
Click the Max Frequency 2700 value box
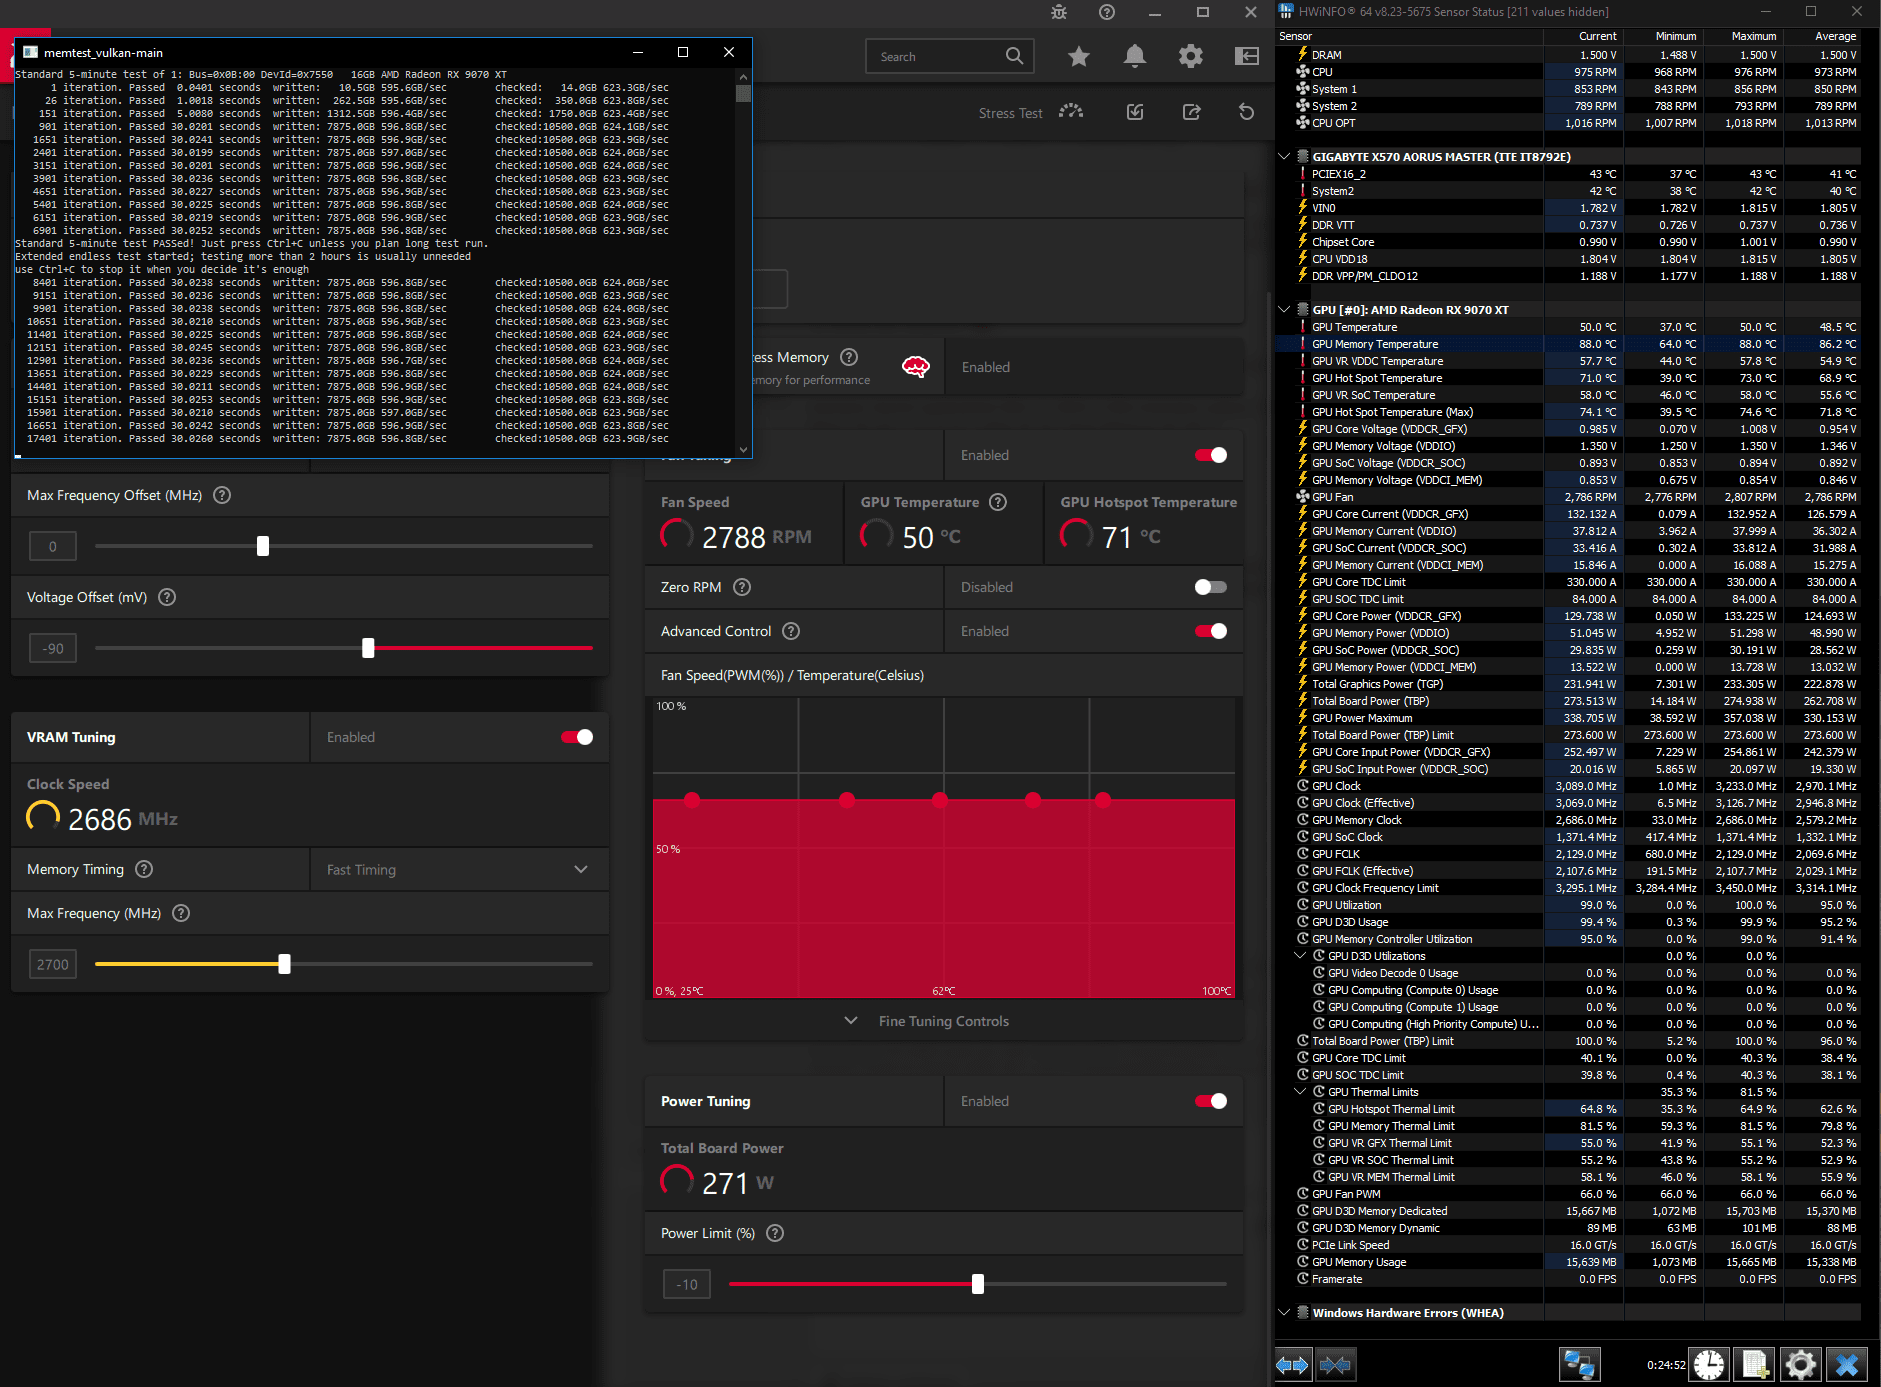tap(53, 964)
